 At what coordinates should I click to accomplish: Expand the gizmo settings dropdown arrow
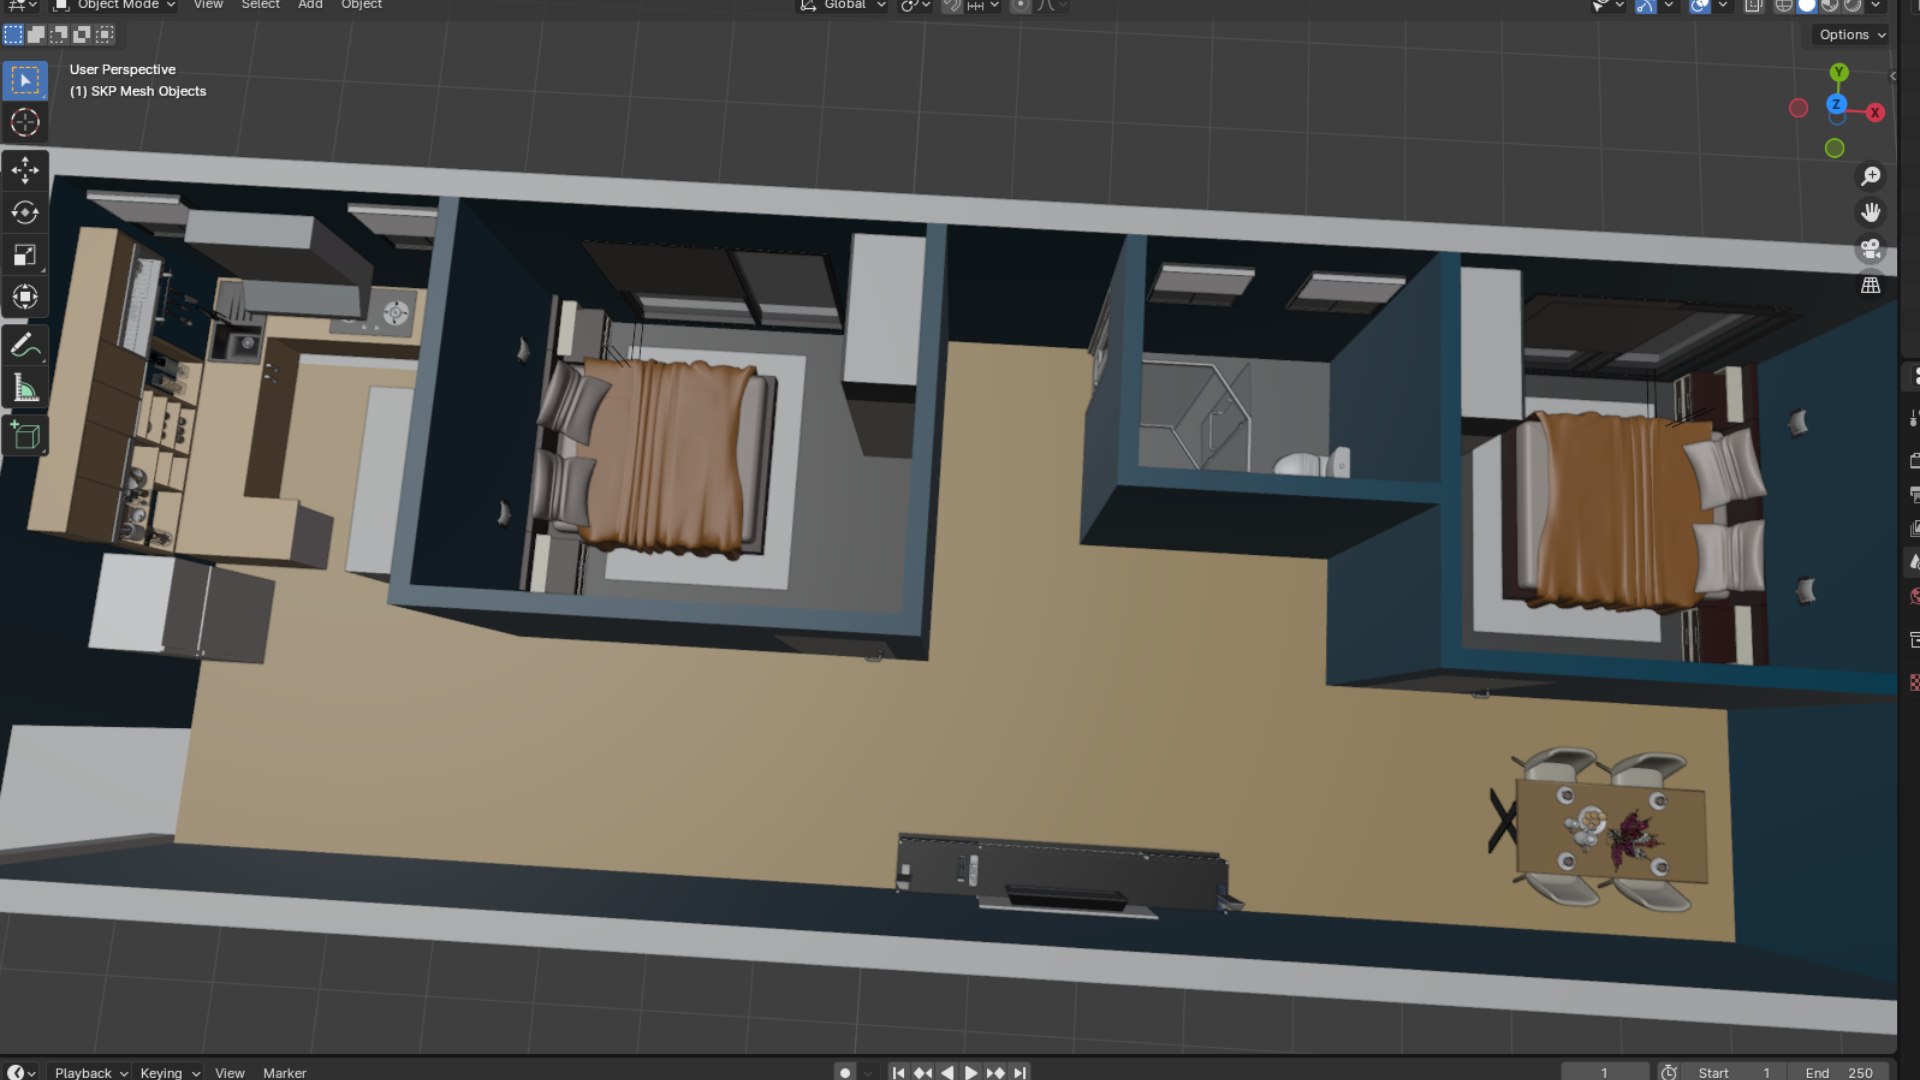click(x=1668, y=5)
